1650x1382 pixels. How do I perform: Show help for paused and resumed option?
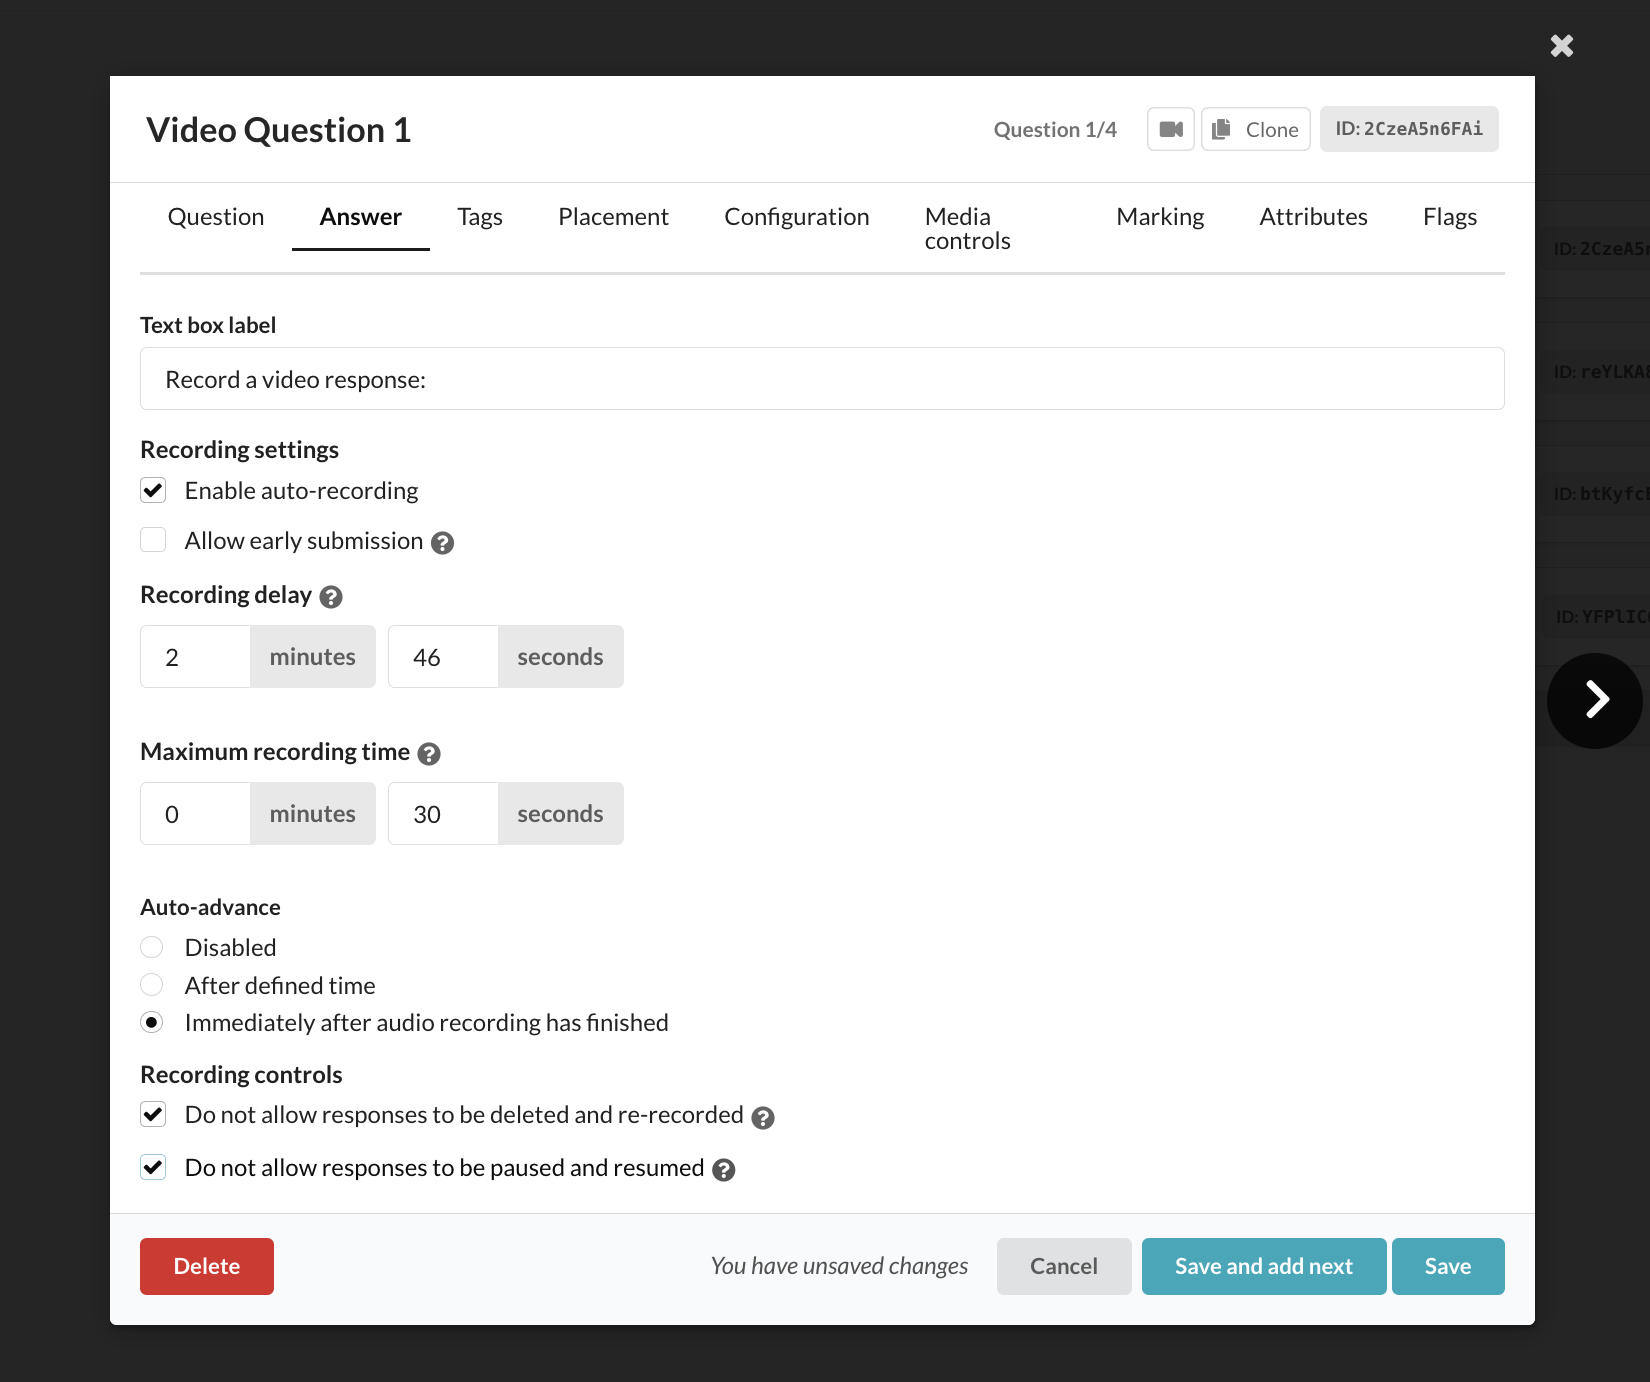[x=724, y=1170]
